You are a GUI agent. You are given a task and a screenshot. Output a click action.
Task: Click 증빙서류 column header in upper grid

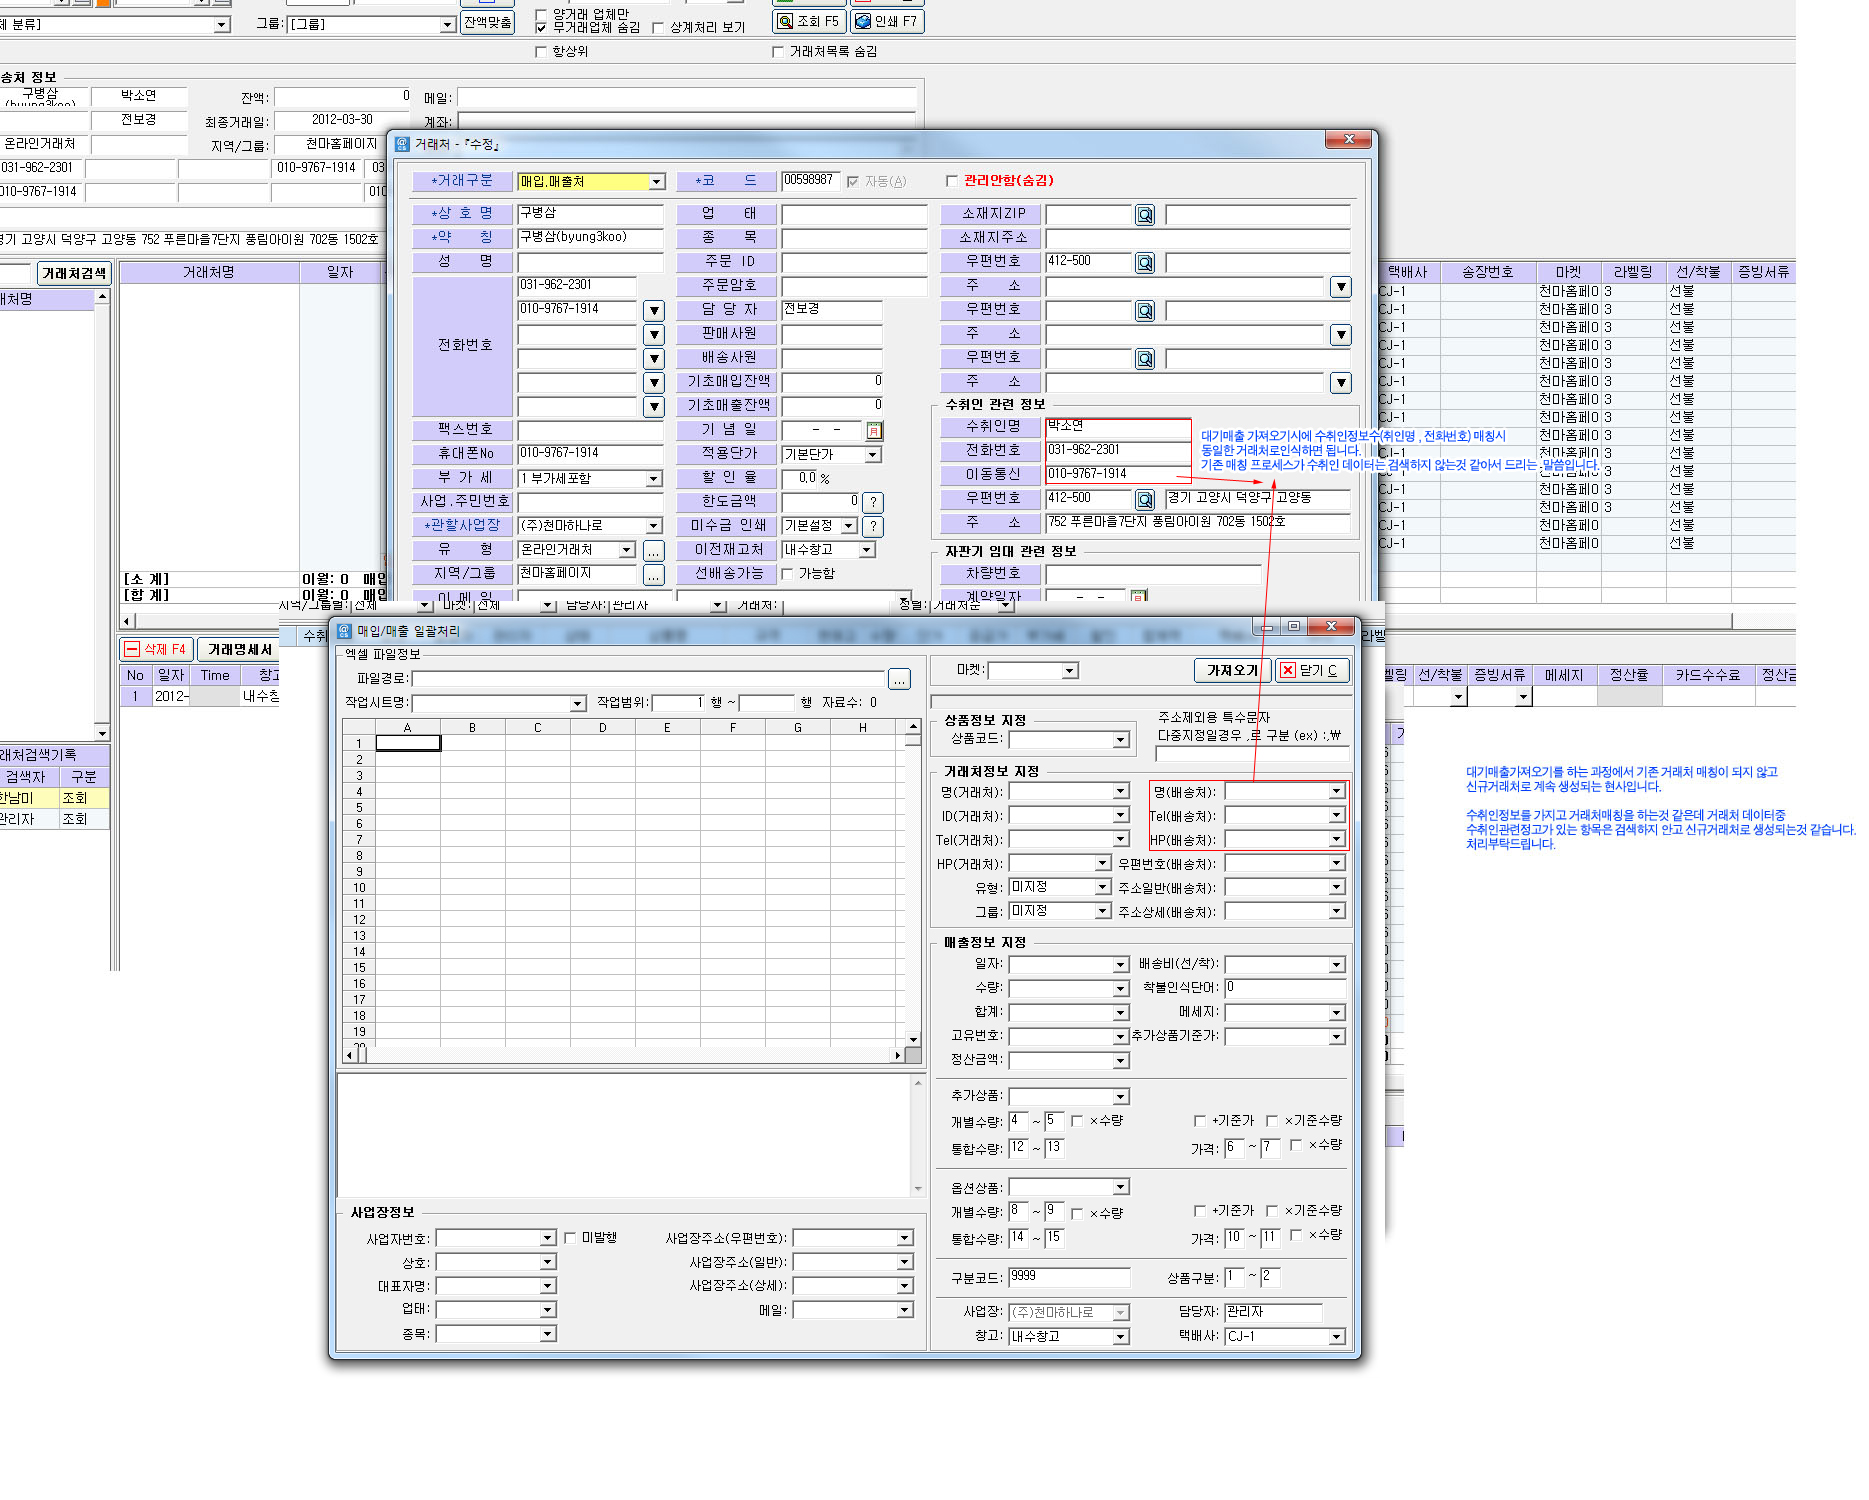[1763, 272]
